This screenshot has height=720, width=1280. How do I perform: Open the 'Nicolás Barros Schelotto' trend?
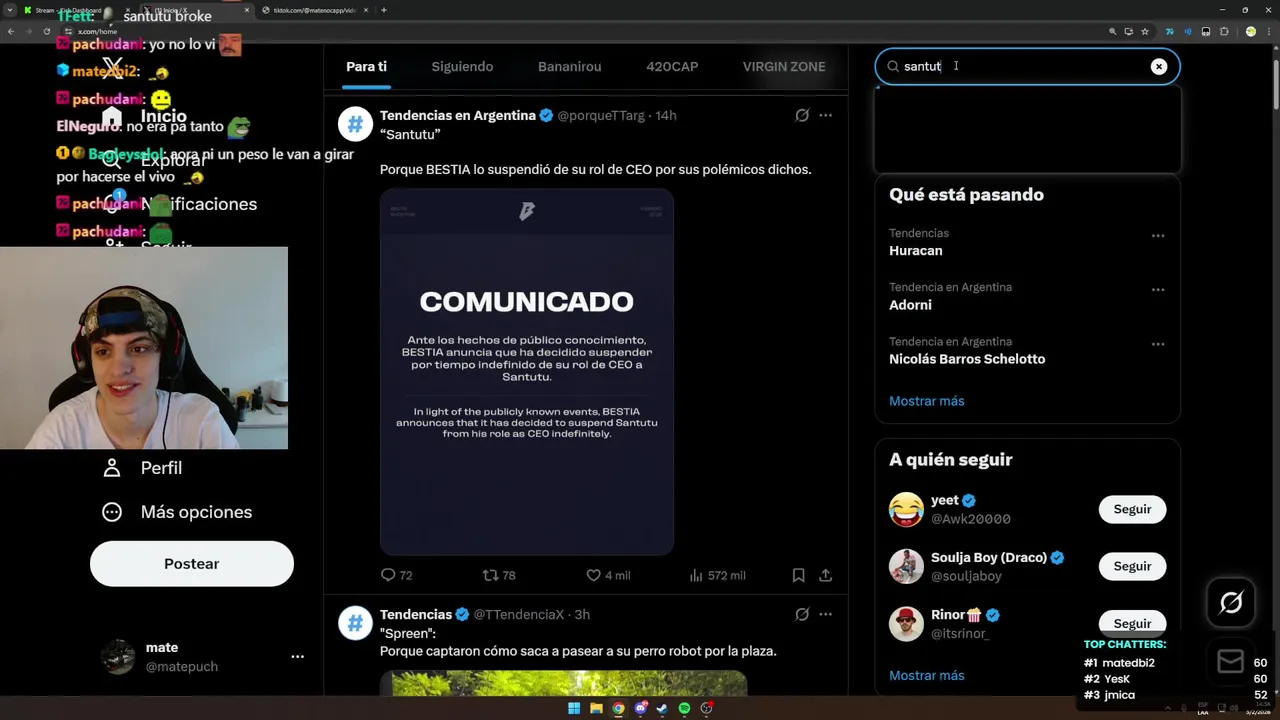(967, 359)
